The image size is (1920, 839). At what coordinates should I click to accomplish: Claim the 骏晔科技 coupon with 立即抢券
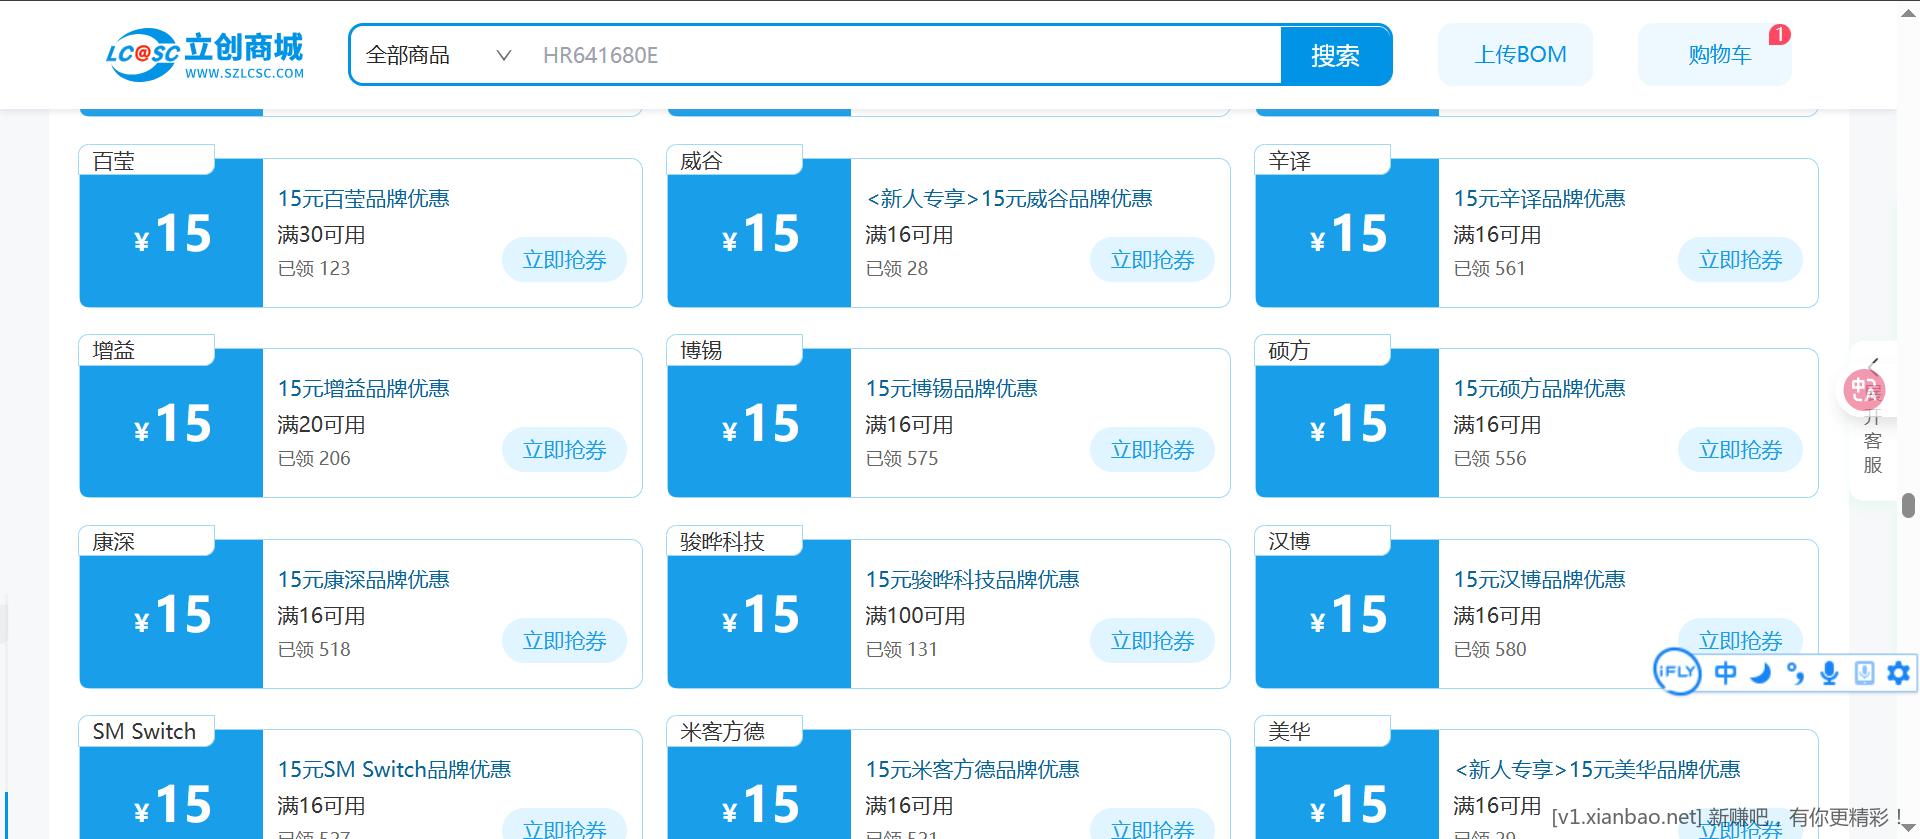(1152, 641)
